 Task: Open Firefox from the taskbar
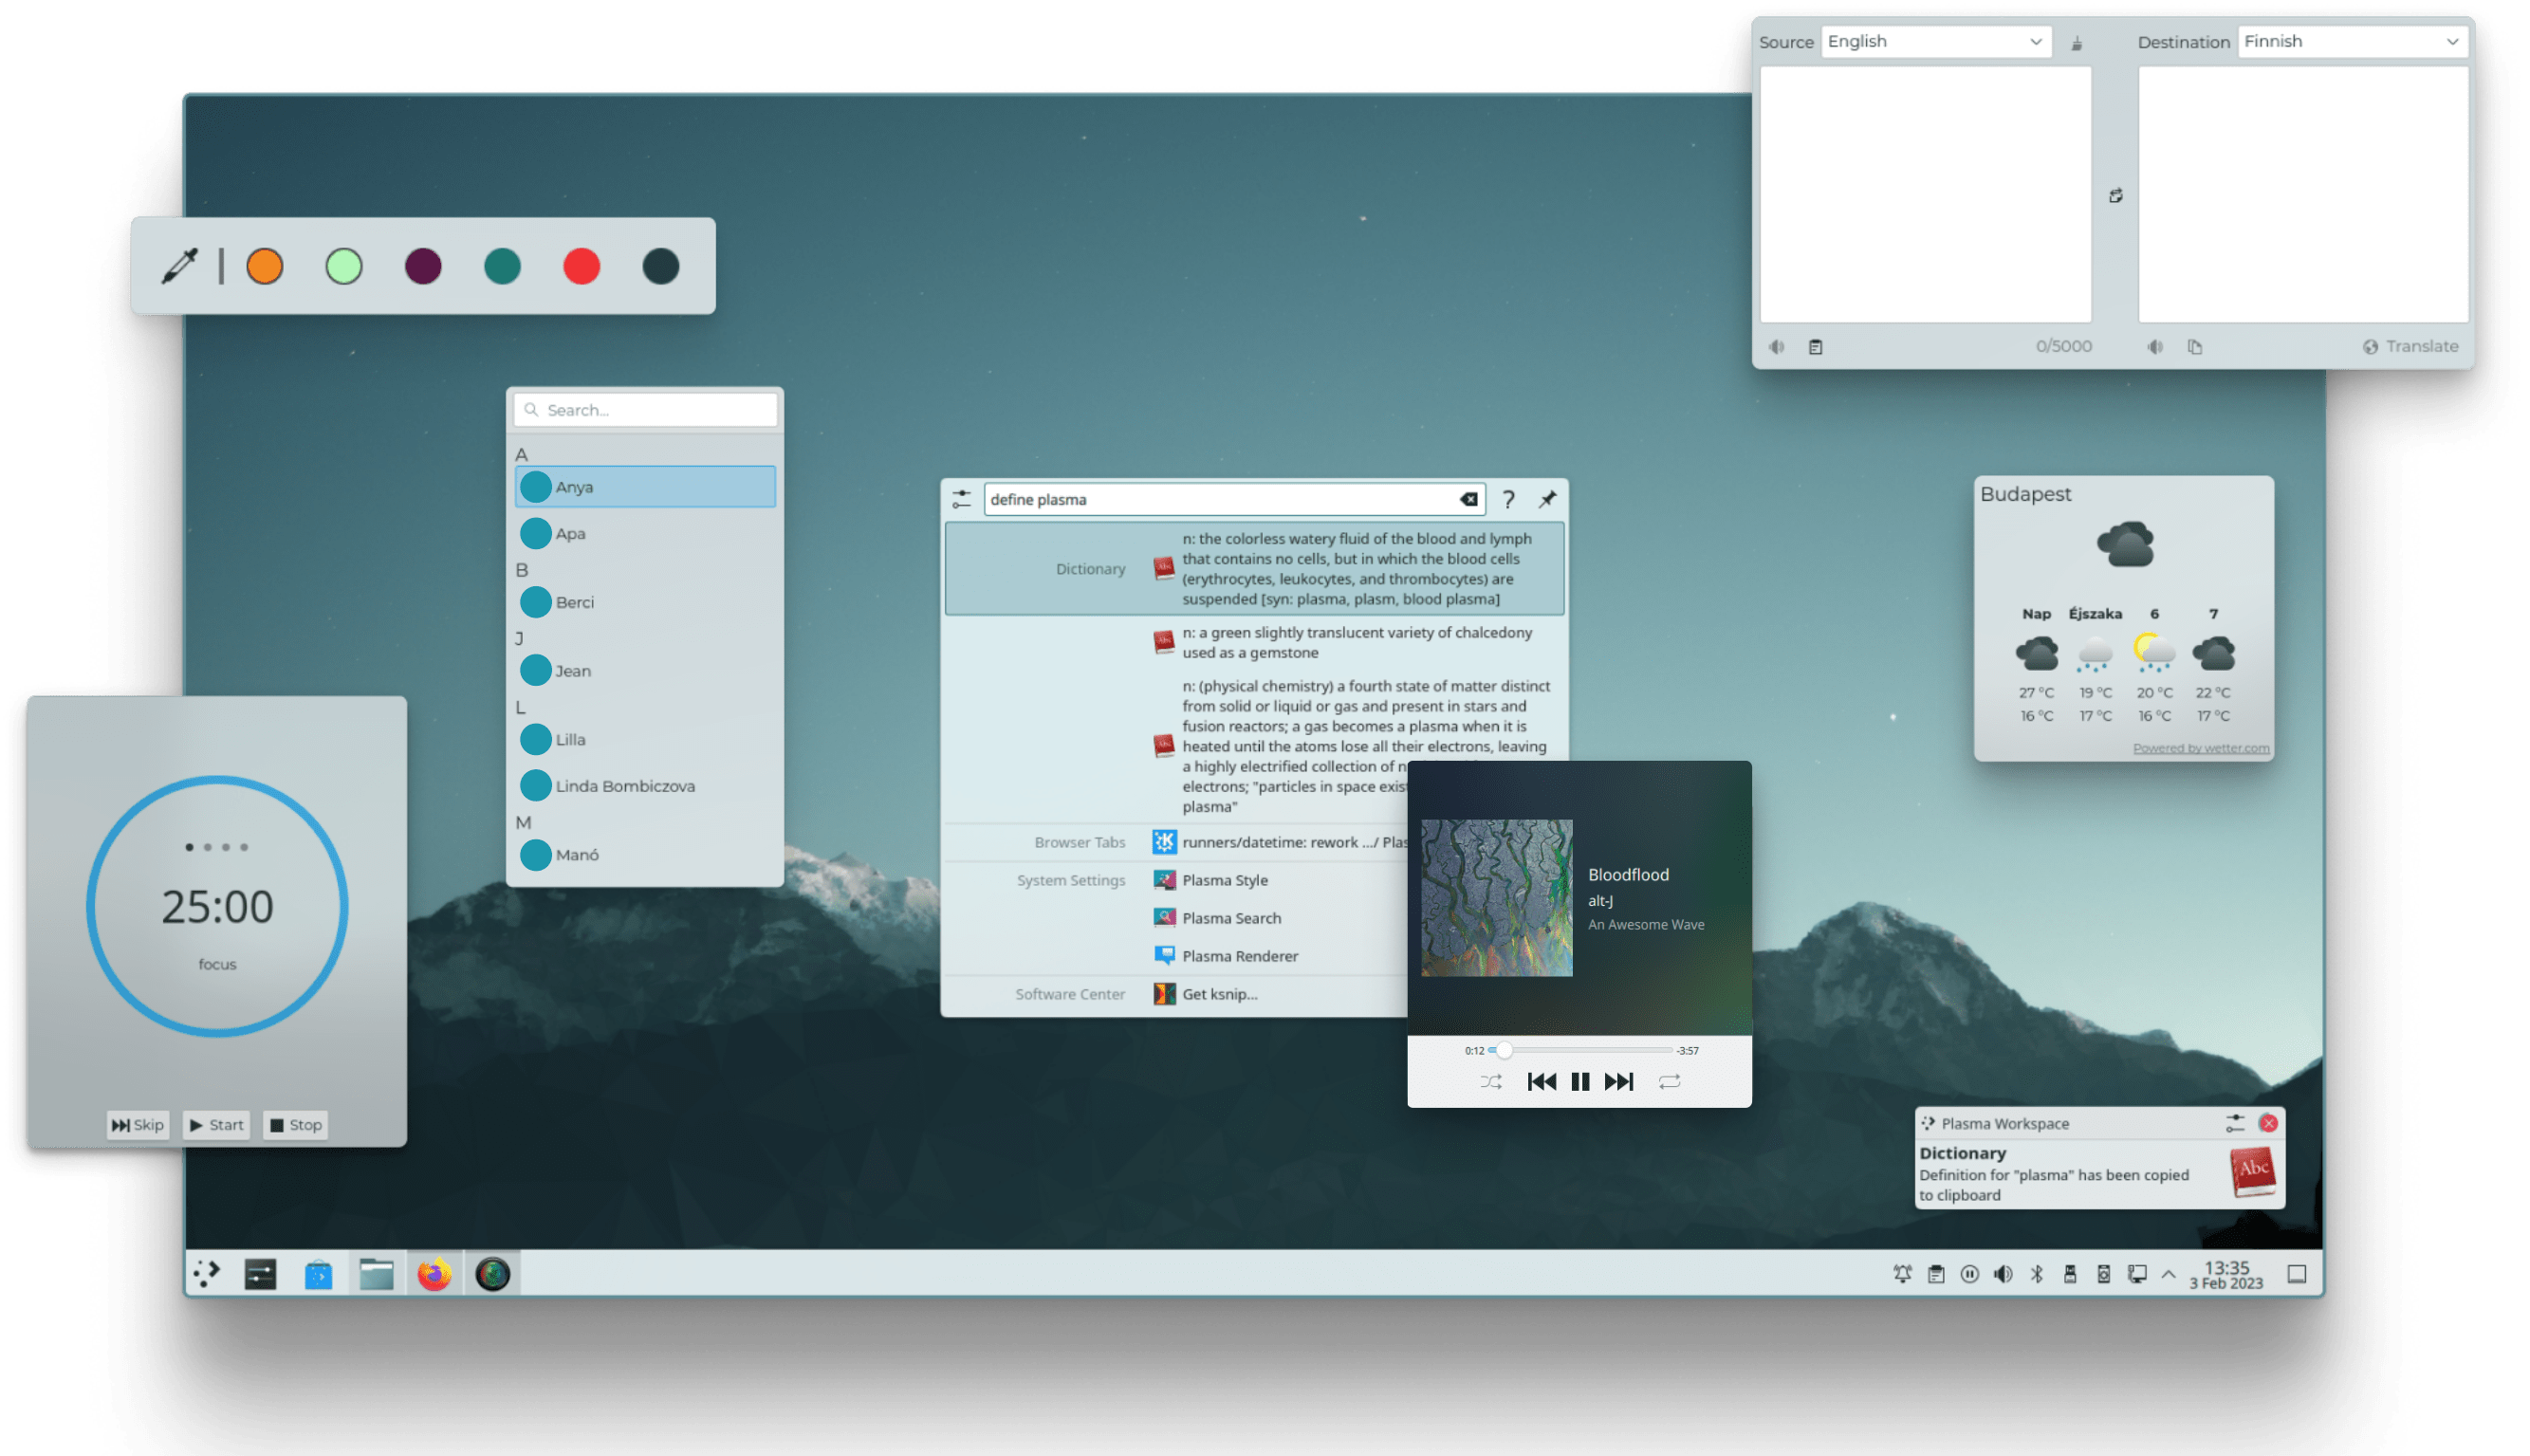coord(434,1274)
